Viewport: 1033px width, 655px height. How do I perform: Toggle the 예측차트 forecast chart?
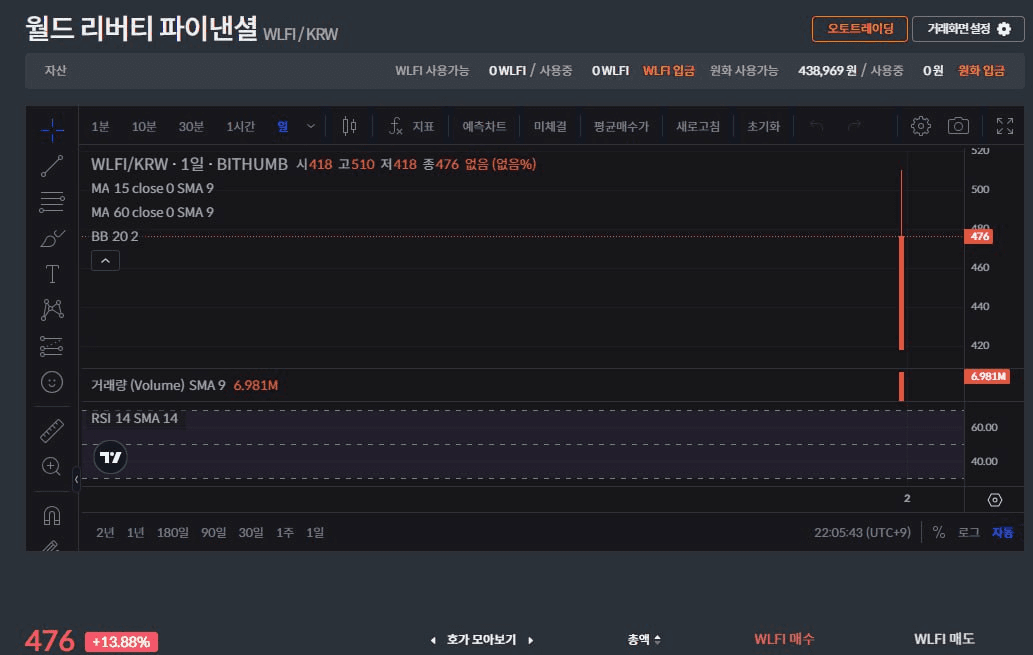484,127
